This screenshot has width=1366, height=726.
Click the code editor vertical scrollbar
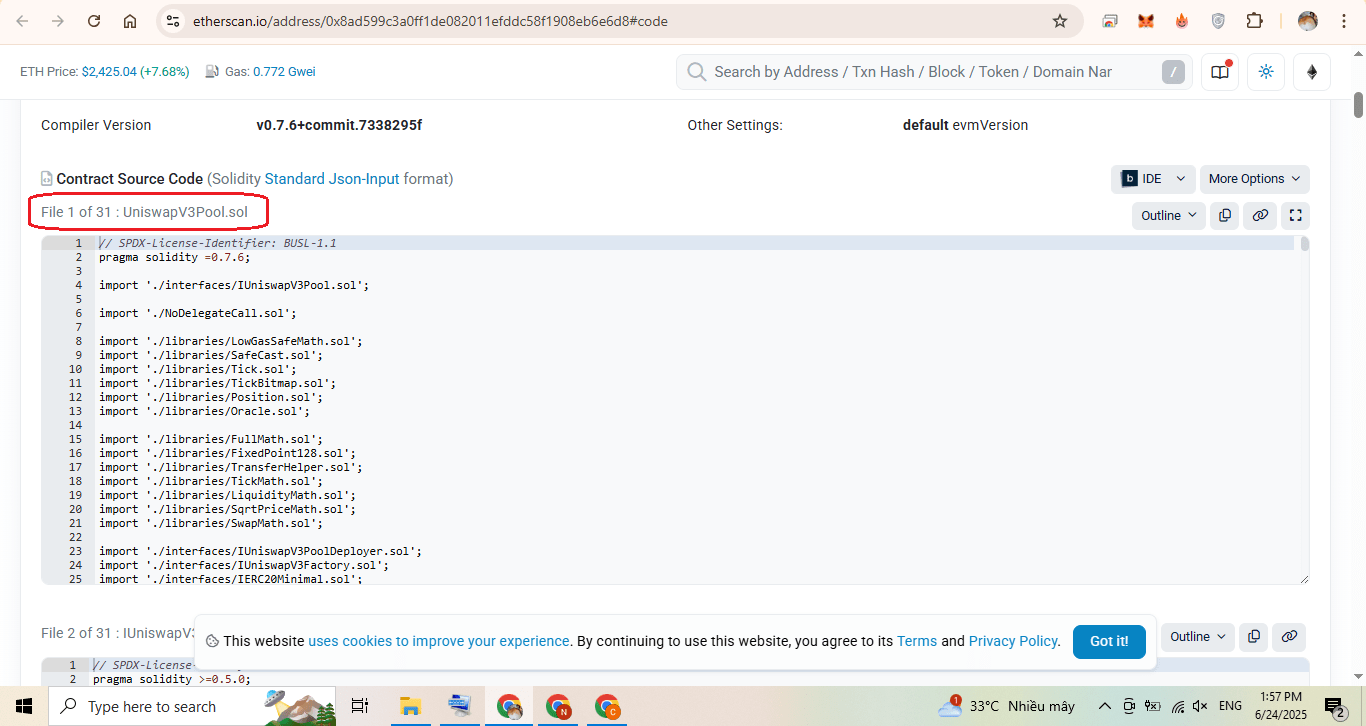(1304, 244)
